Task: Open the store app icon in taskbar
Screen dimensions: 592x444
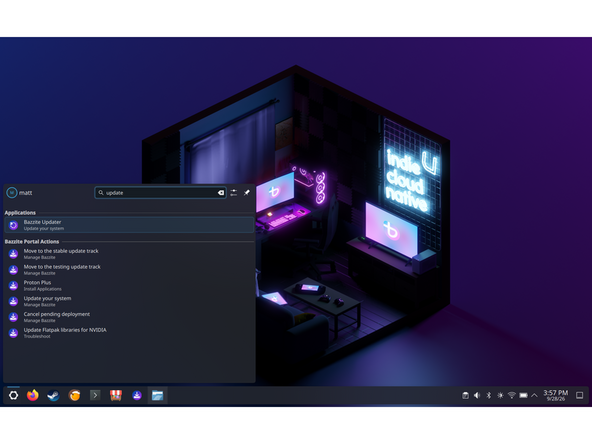Action: [x=116, y=395]
